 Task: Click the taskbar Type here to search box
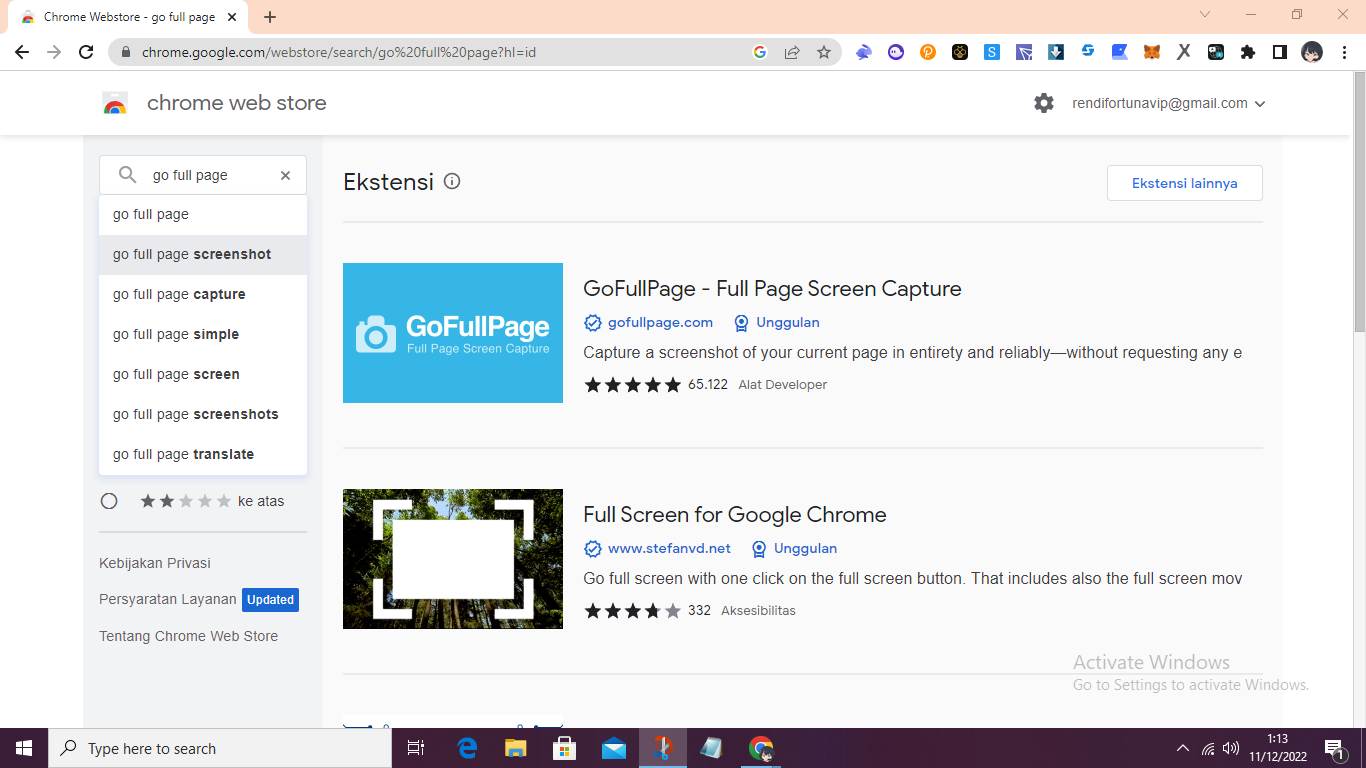coord(220,748)
